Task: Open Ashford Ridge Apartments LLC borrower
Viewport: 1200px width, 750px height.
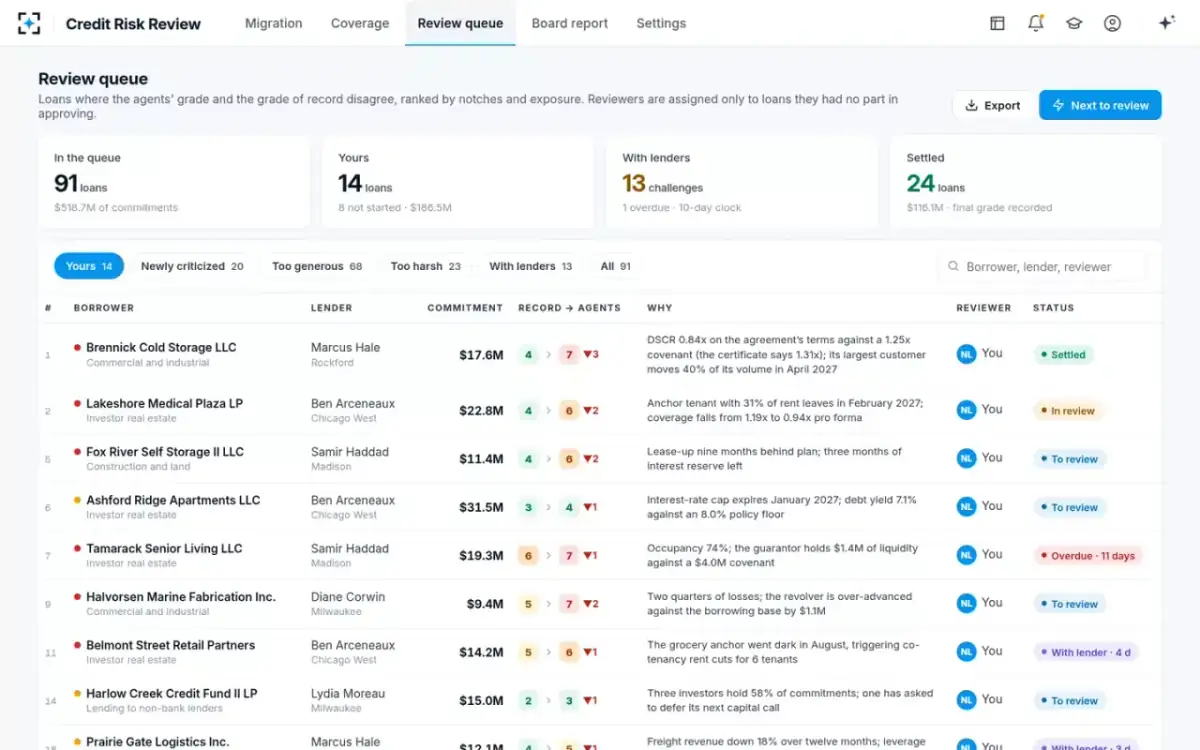Action: 173,500
